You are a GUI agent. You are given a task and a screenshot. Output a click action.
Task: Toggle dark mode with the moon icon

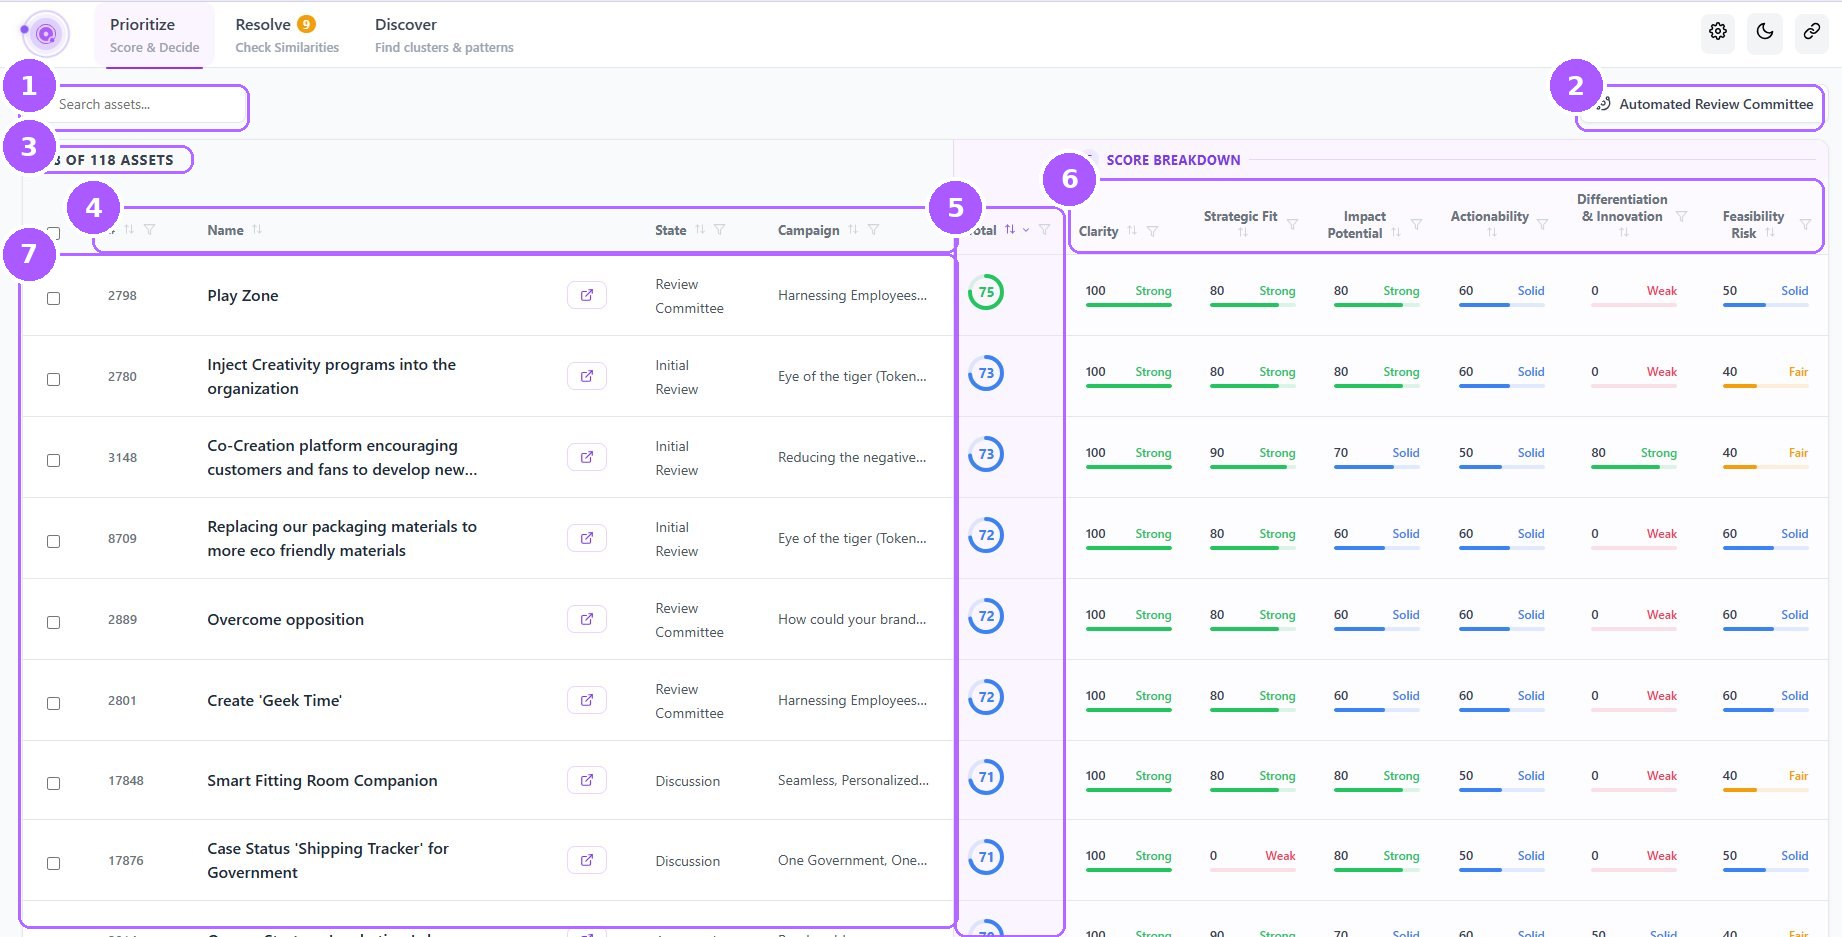pos(1765,32)
